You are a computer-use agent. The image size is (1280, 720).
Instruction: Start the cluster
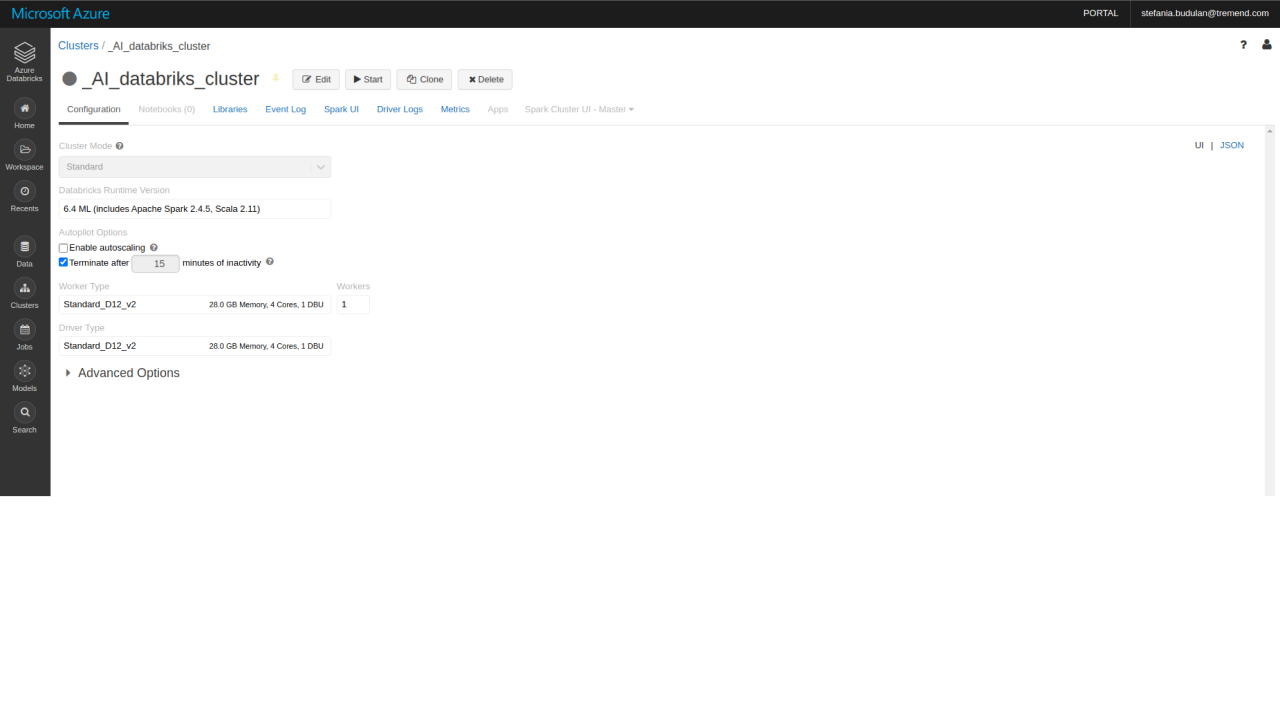[x=368, y=79]
